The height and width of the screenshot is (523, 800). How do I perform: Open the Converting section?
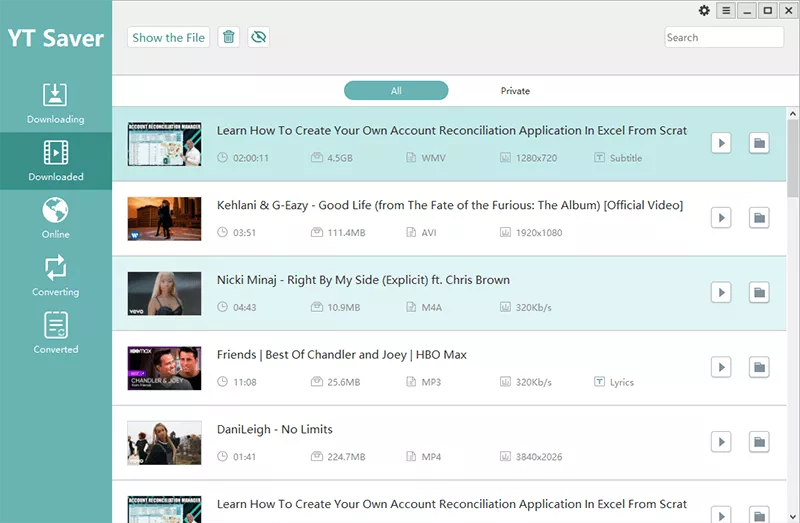pos(56,276)
